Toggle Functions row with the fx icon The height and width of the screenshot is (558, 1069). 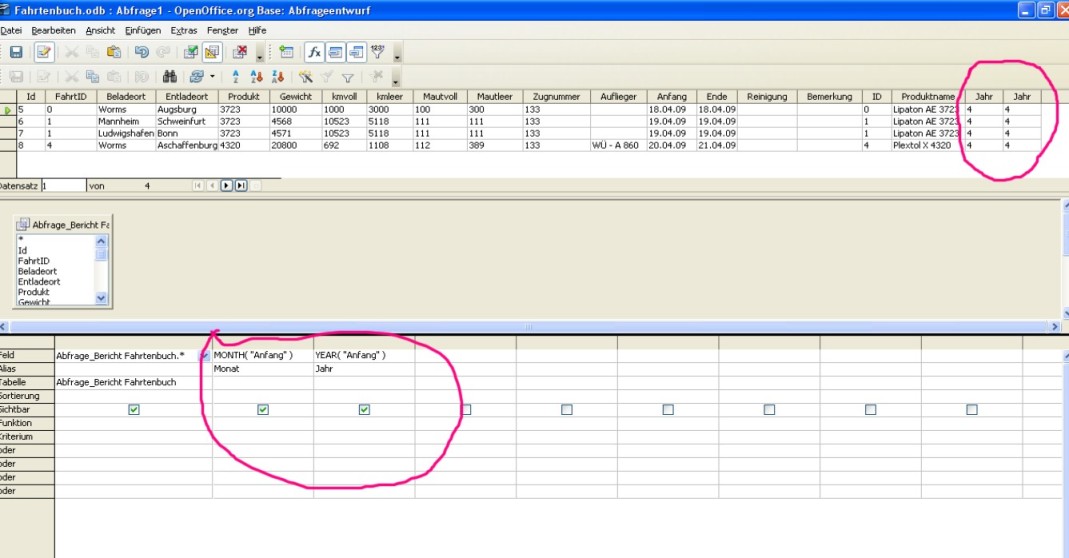pyautogui.click(x=314, y=52)
